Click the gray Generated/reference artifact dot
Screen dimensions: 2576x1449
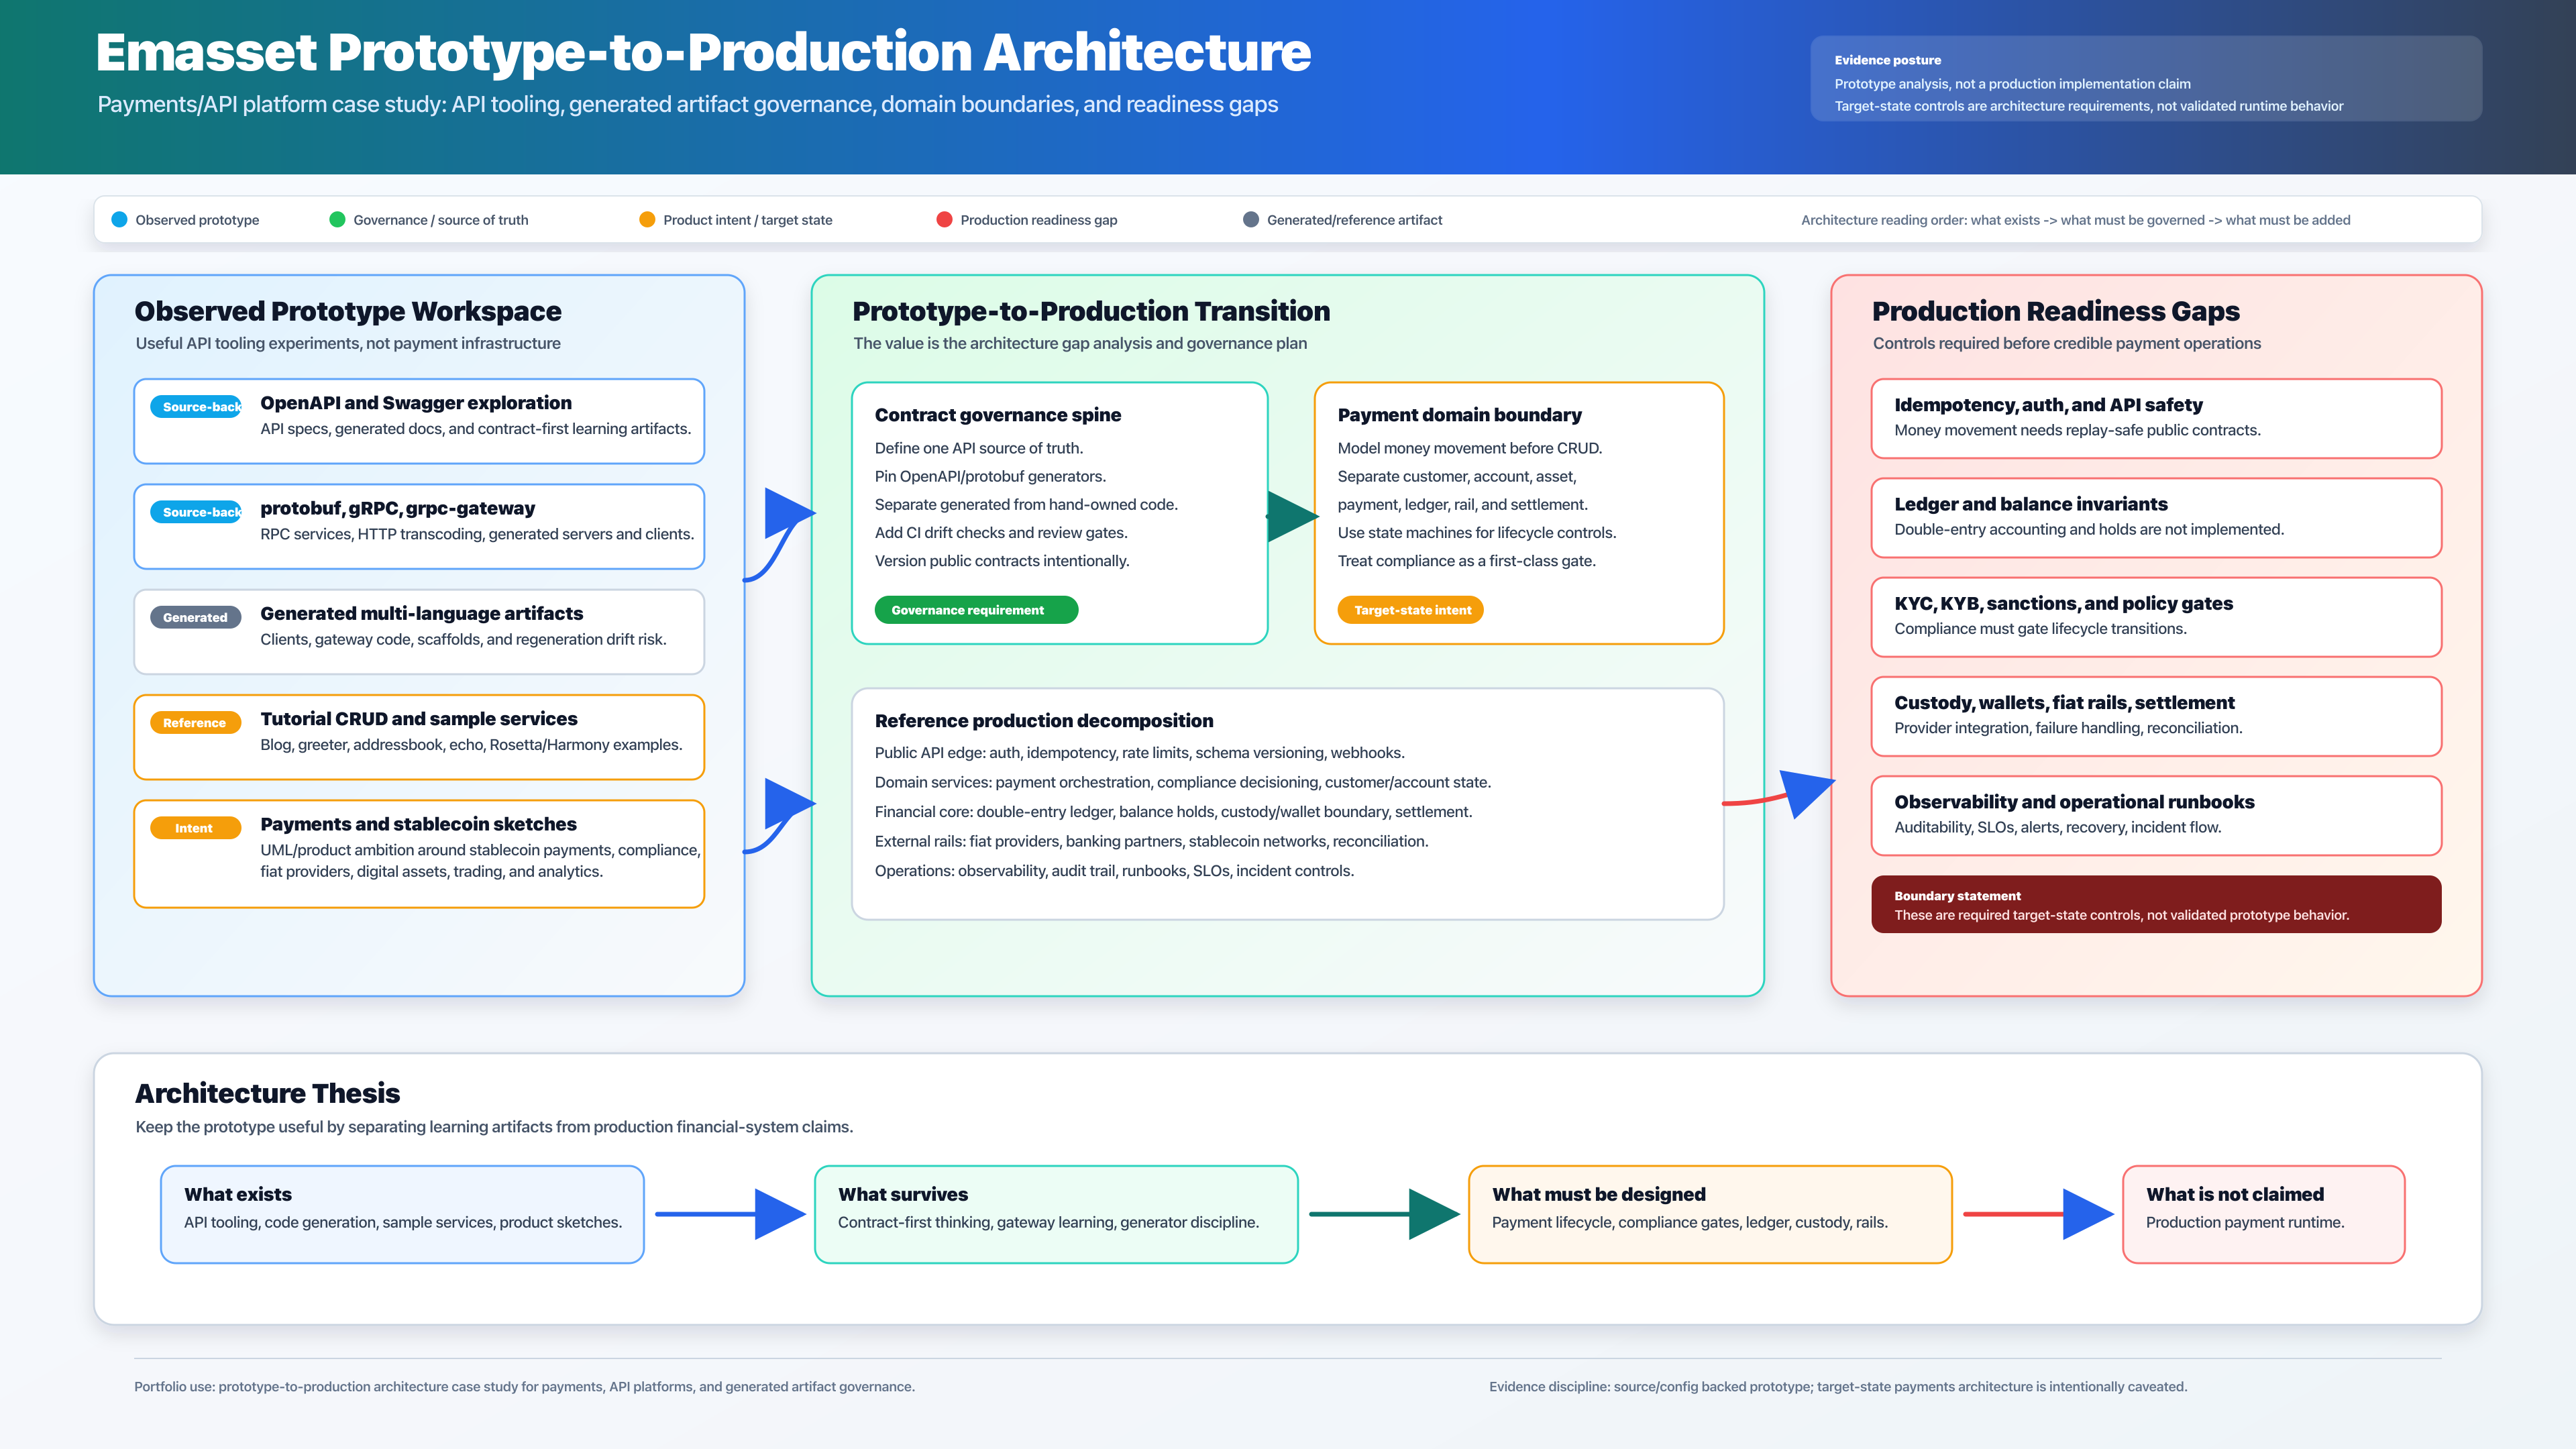point(1251,220)
